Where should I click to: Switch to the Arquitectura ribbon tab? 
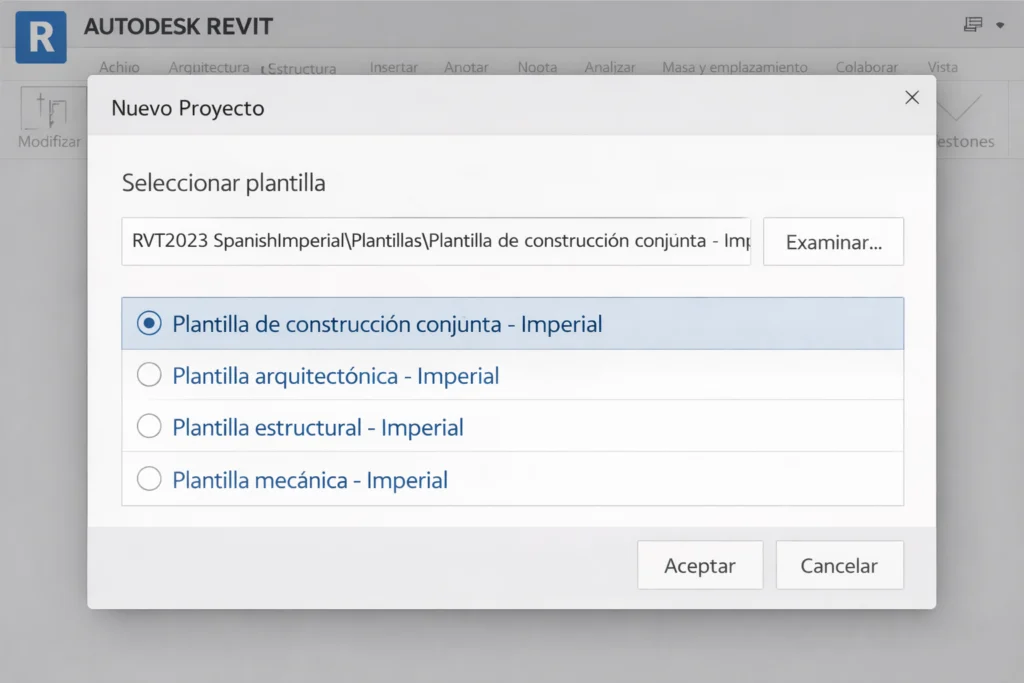pos(208,67)
